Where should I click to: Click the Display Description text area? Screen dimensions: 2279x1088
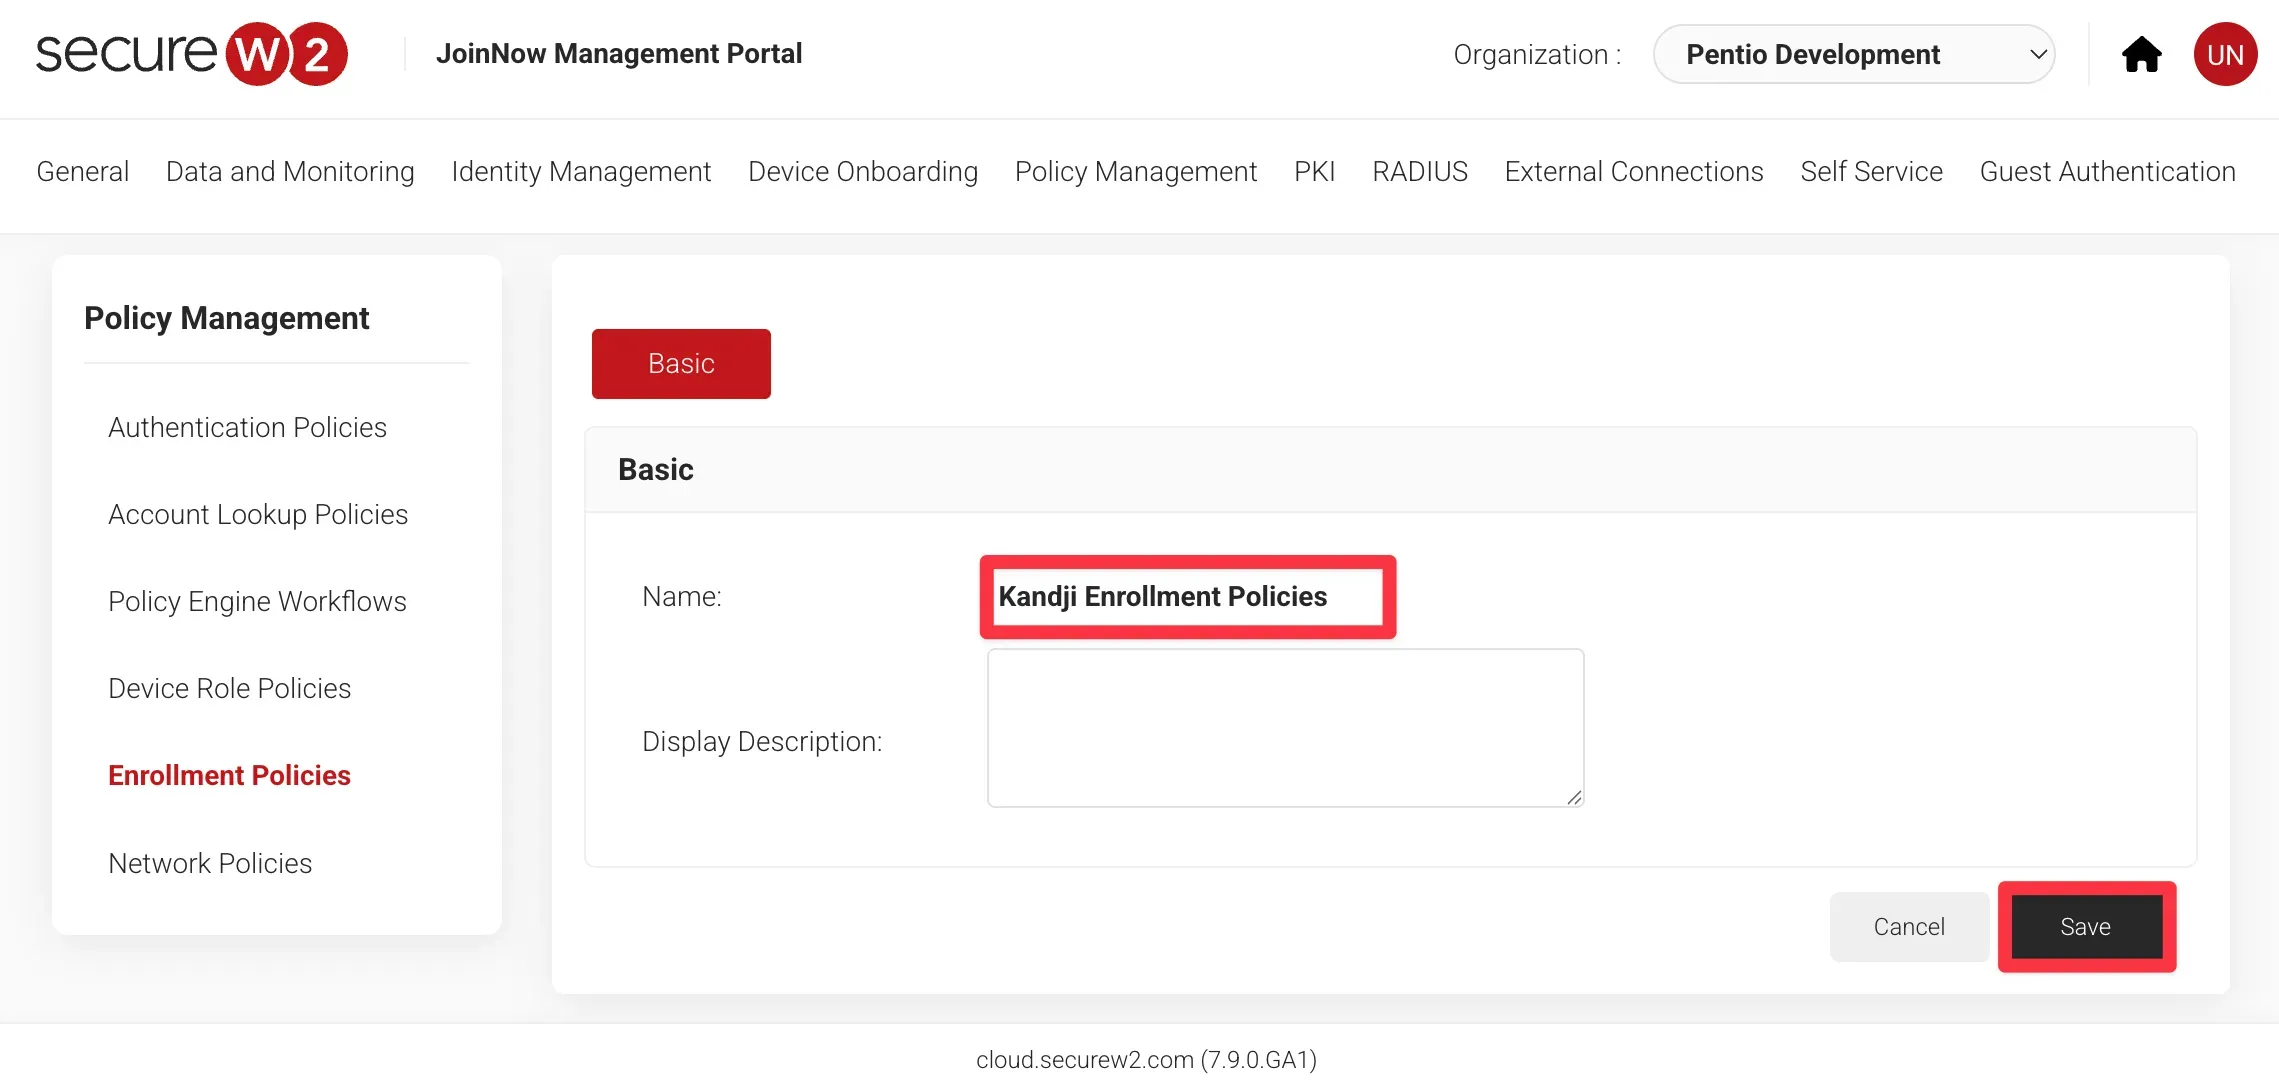point(1284,728)
